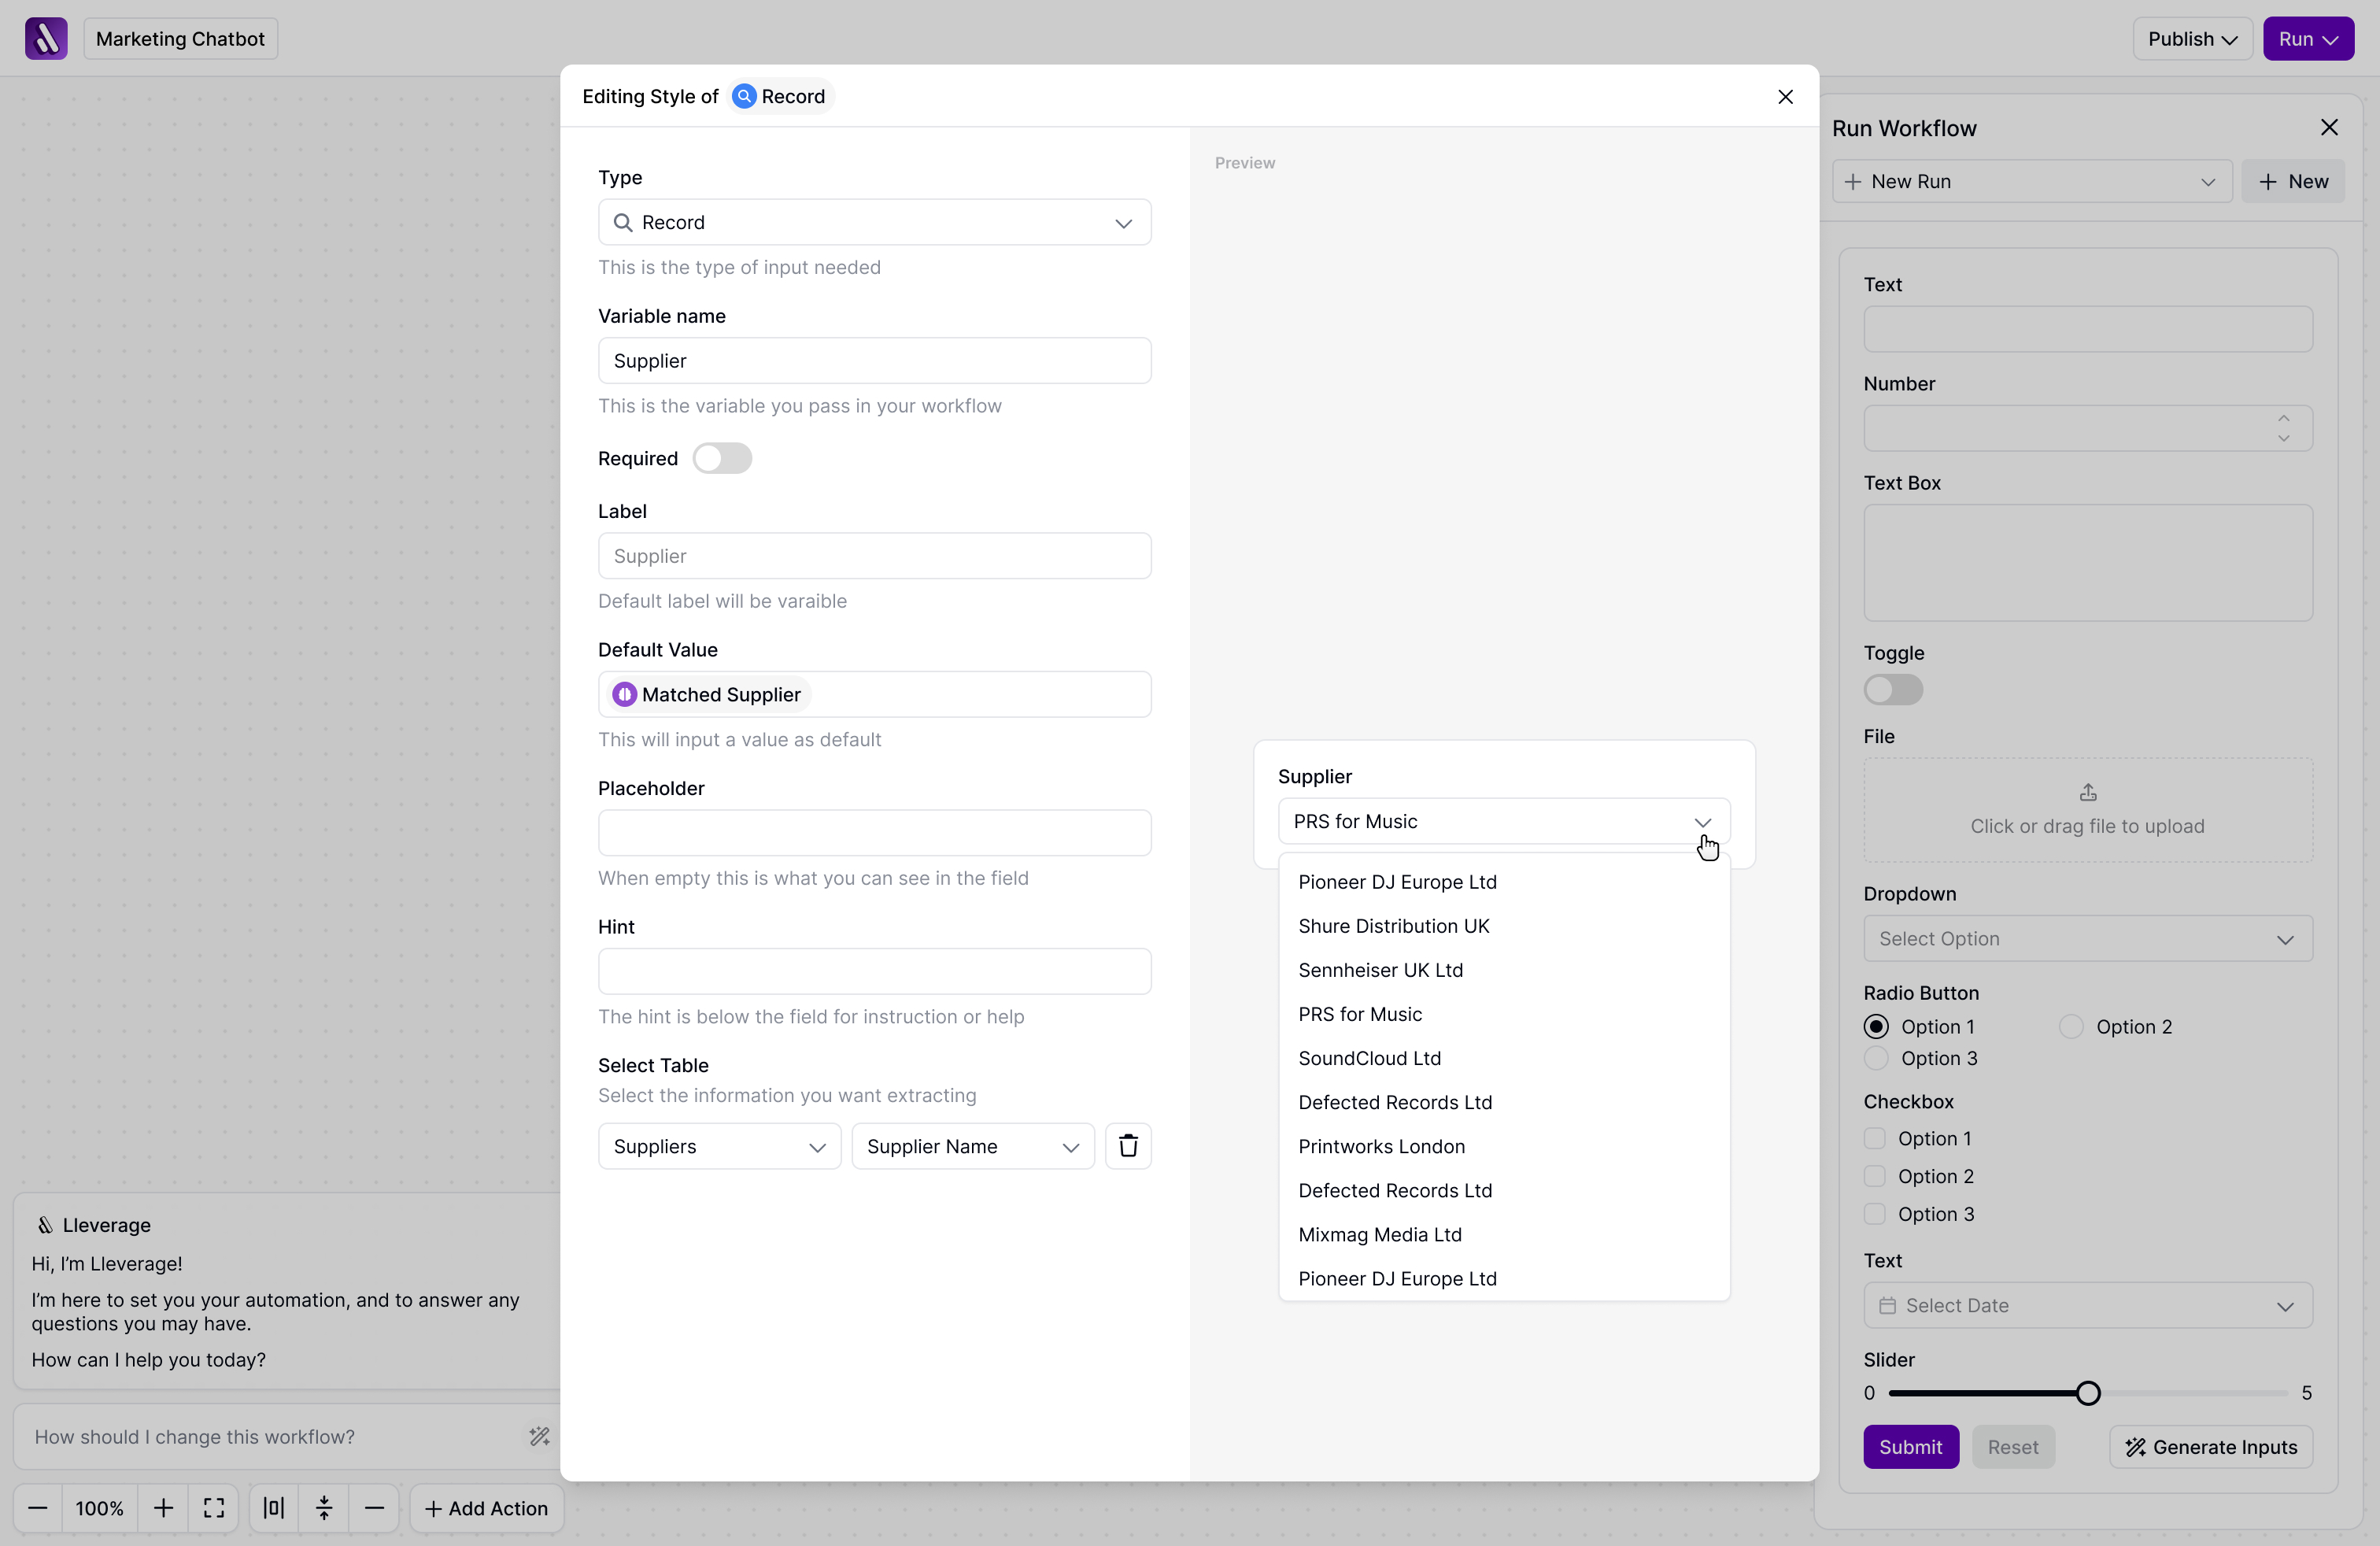
Task: Click the Generate Inputs button
Action: 2210,1446
